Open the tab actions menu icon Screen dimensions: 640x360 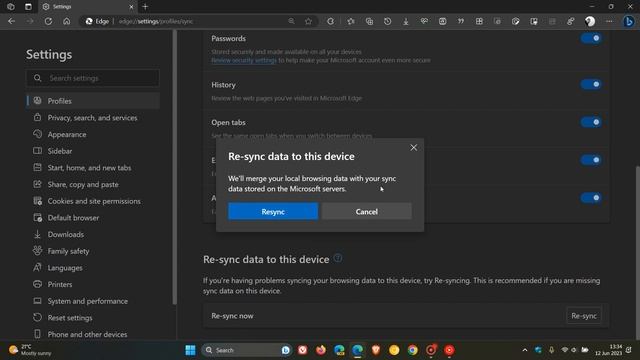tap(28, 7)
